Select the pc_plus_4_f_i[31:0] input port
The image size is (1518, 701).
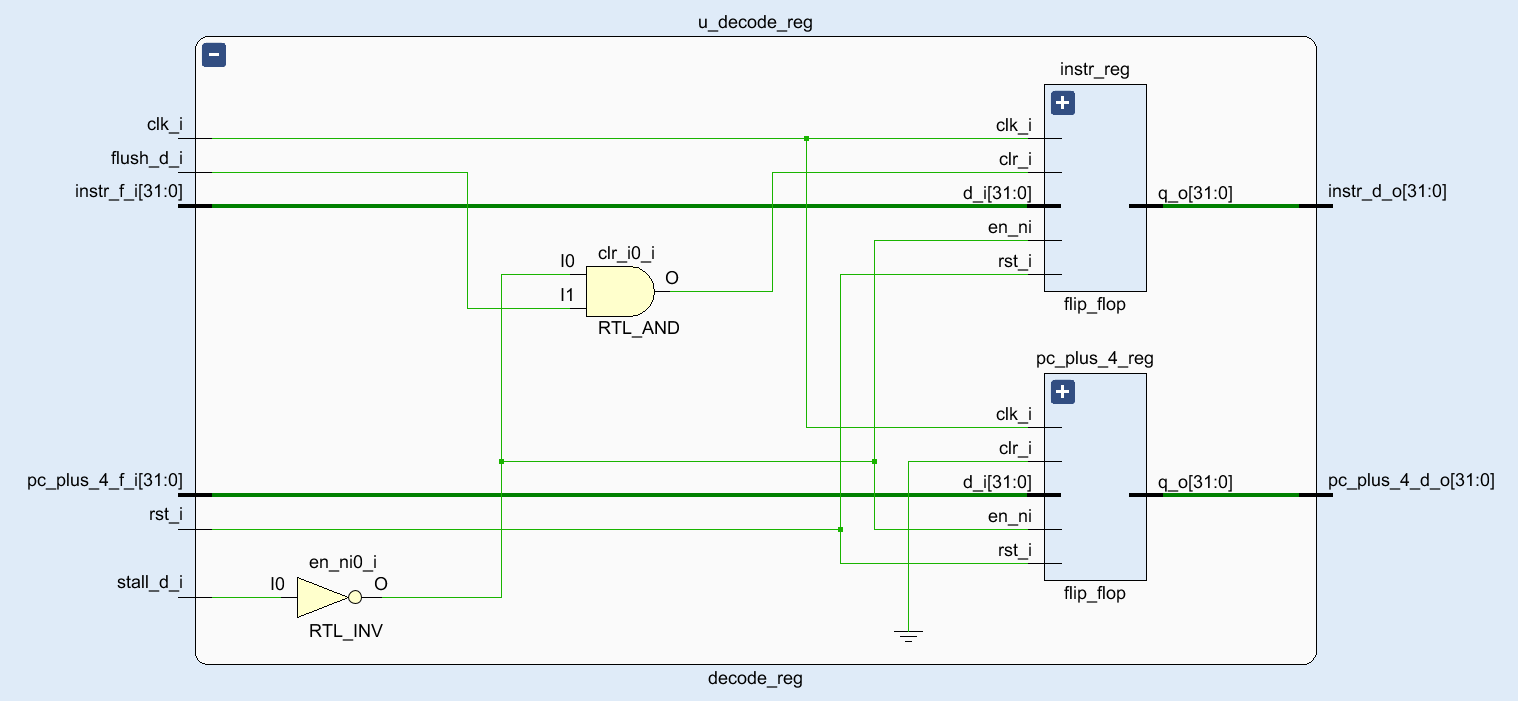pos(105,481)
